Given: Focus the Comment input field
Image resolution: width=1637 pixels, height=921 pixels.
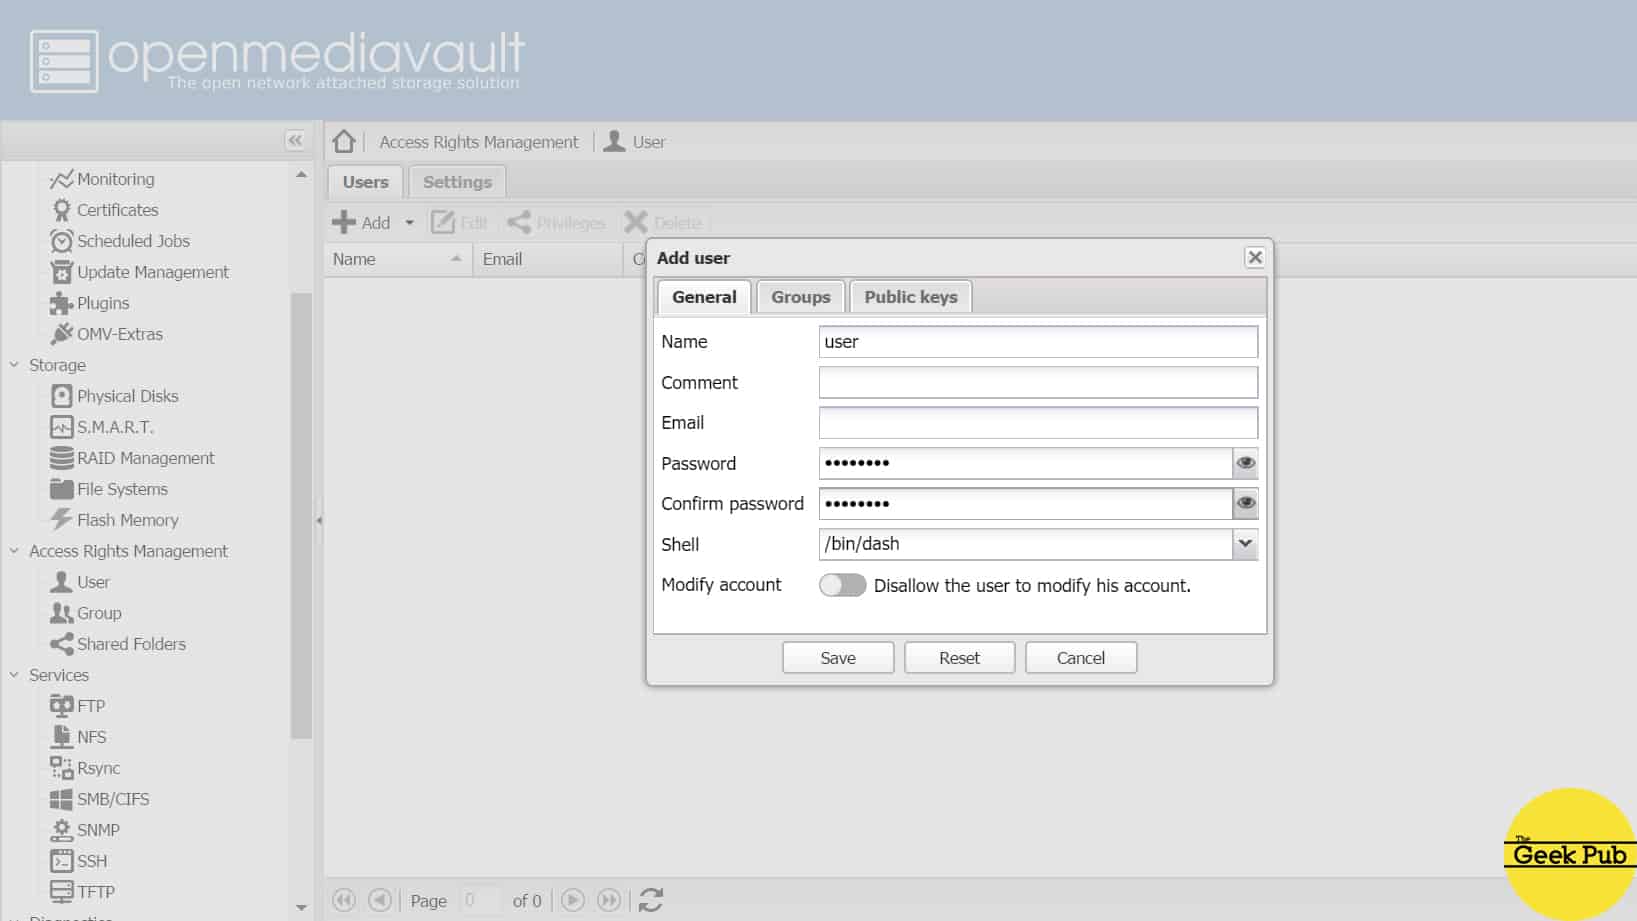Looking at the screenshot, I should point(1038,382).
